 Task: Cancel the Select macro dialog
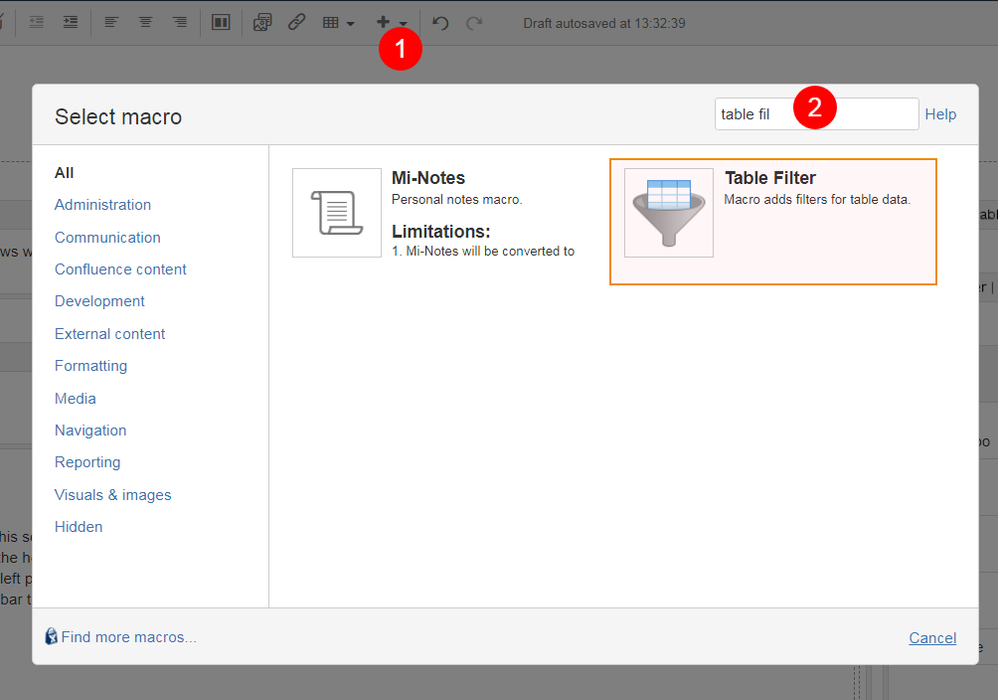tap(932, 638)
